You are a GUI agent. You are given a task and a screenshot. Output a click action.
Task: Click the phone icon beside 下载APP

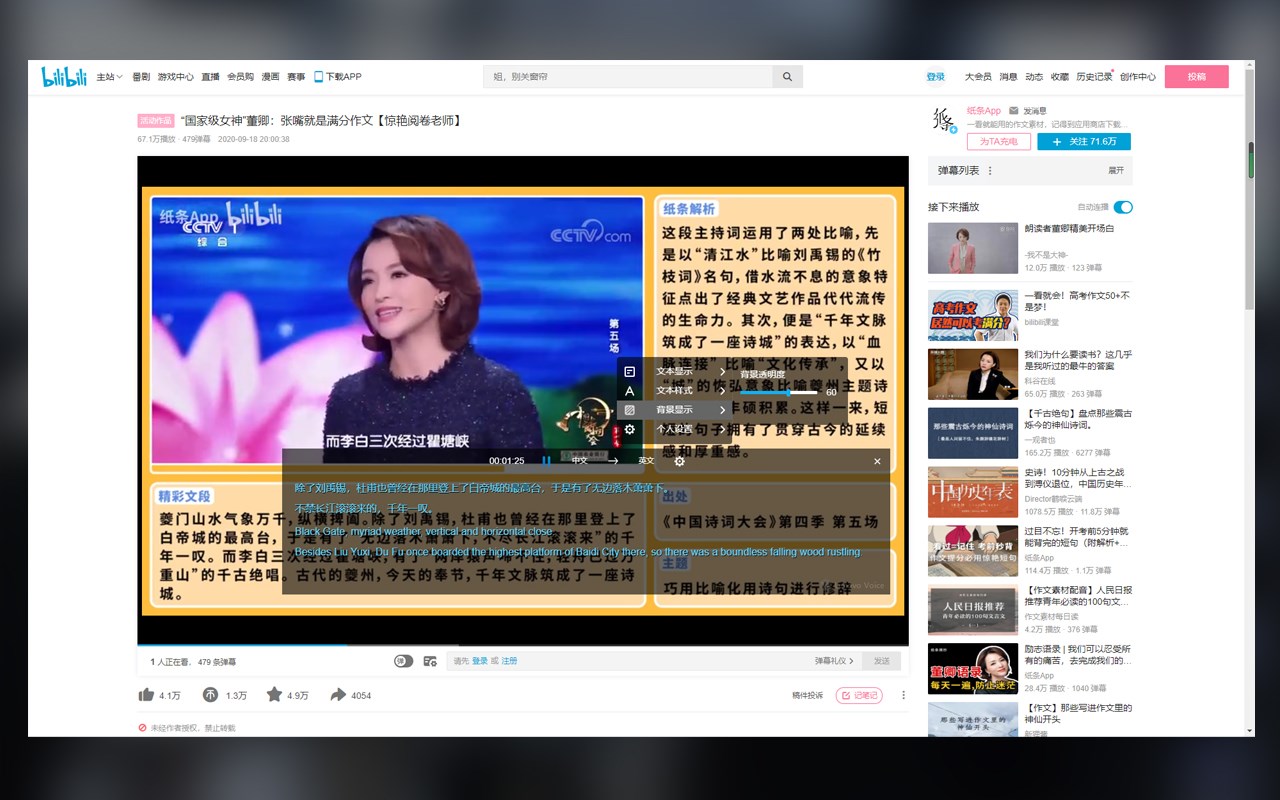(318, 77)
